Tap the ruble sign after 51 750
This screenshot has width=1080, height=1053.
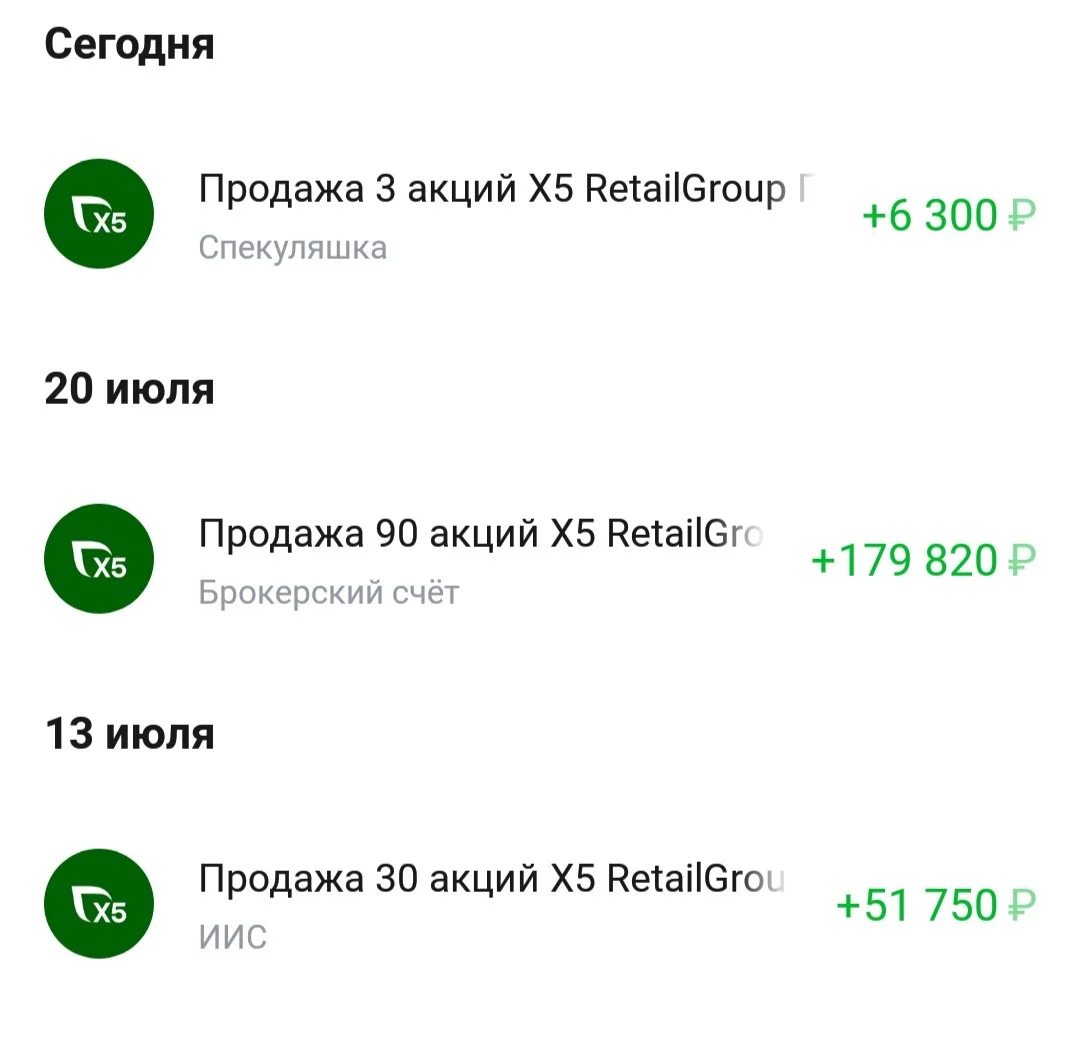pyautogui.click(x=1021, y=906)
